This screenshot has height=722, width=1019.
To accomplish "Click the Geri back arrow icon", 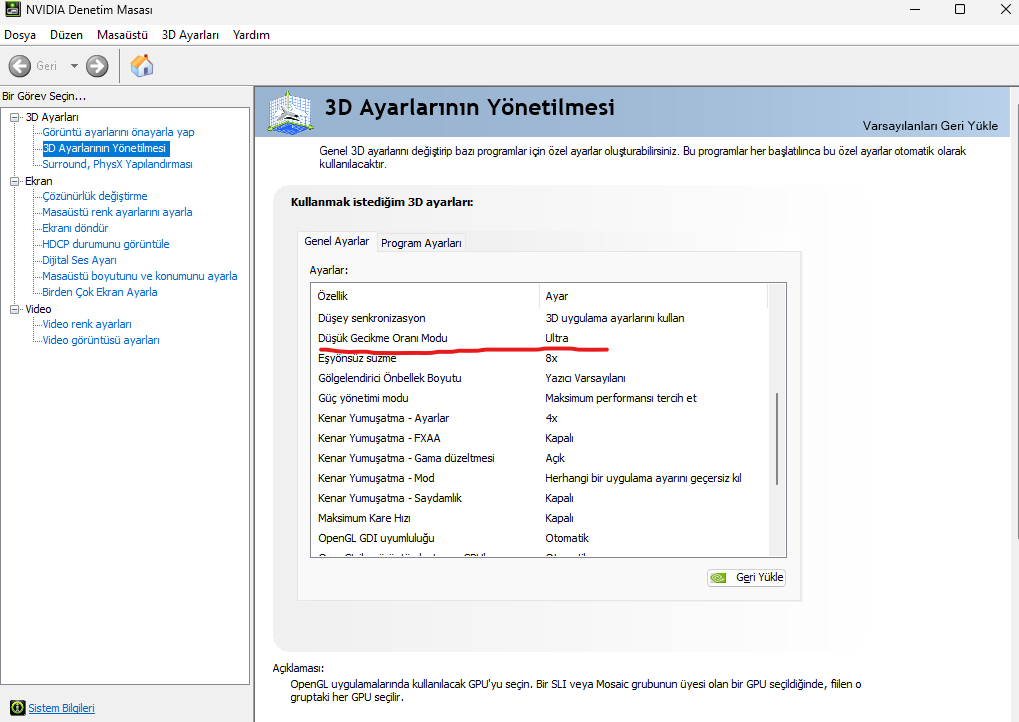I will [x=19, y=66].
